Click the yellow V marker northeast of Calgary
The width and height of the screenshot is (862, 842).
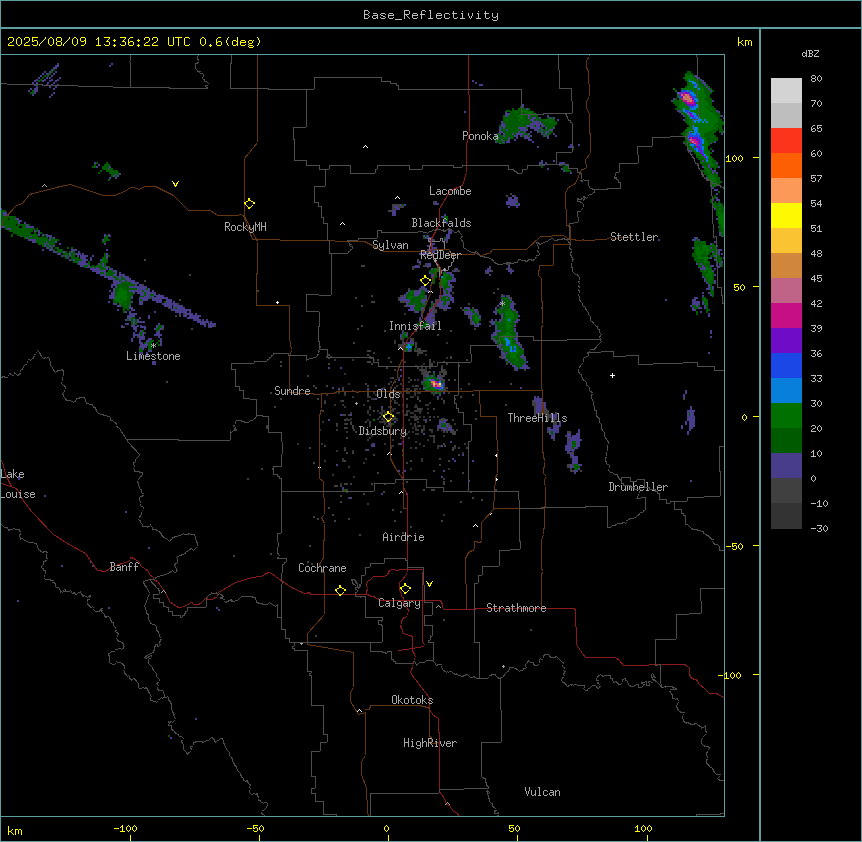point(429,584)
